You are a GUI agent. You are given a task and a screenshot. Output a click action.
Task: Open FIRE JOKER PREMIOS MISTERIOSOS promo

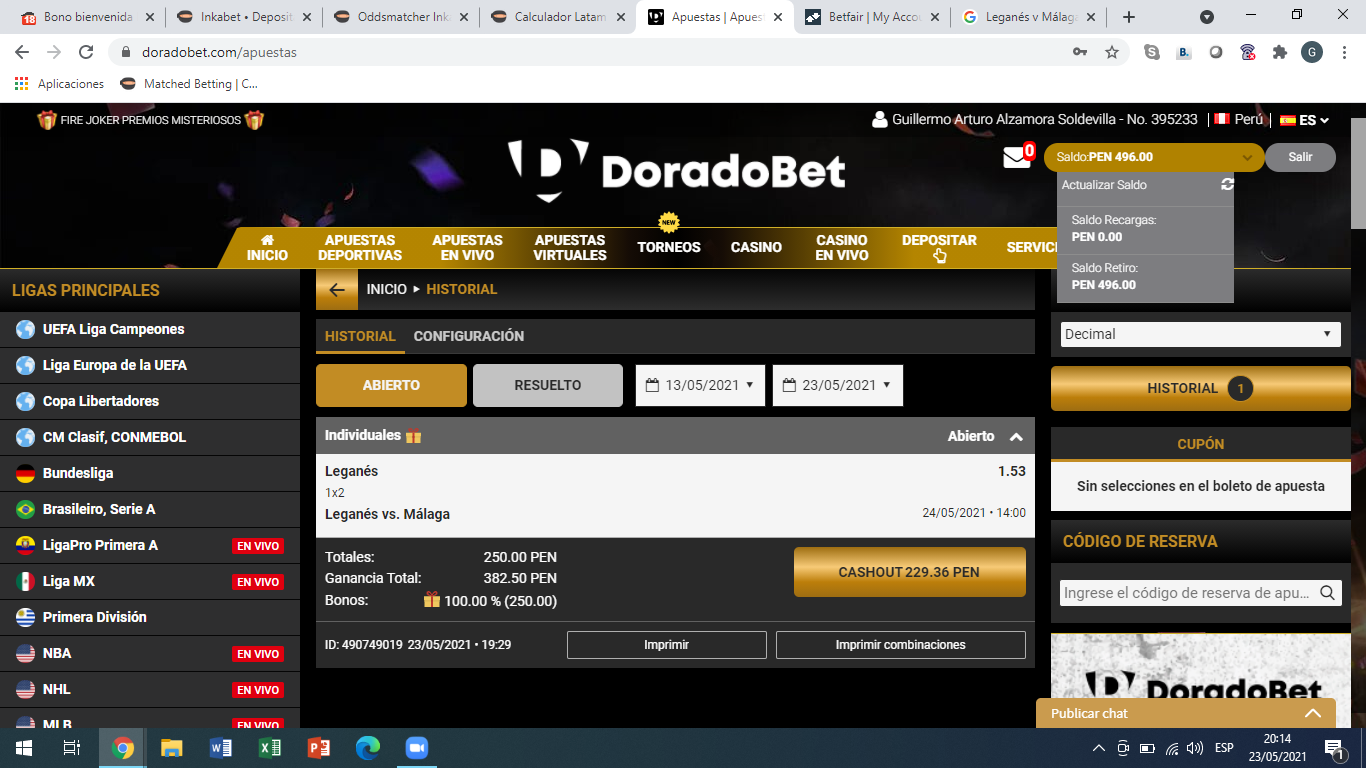click(x=151, y=120)
